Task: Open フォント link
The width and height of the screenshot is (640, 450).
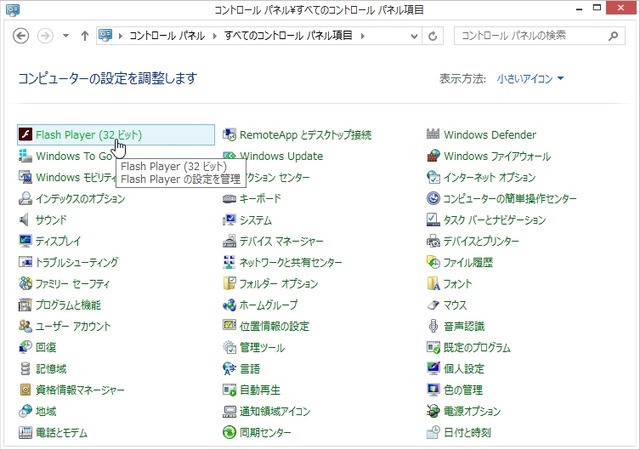Action: 458,283
